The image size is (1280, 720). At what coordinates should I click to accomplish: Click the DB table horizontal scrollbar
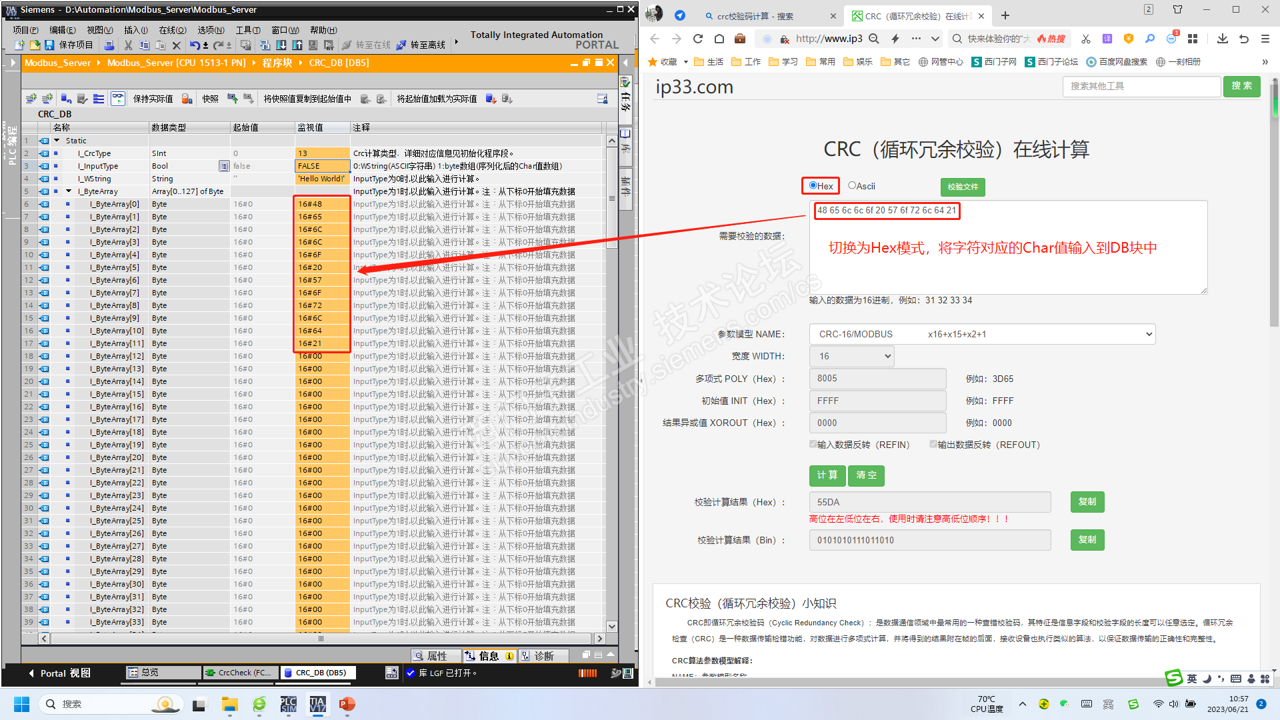coord(320,638)
